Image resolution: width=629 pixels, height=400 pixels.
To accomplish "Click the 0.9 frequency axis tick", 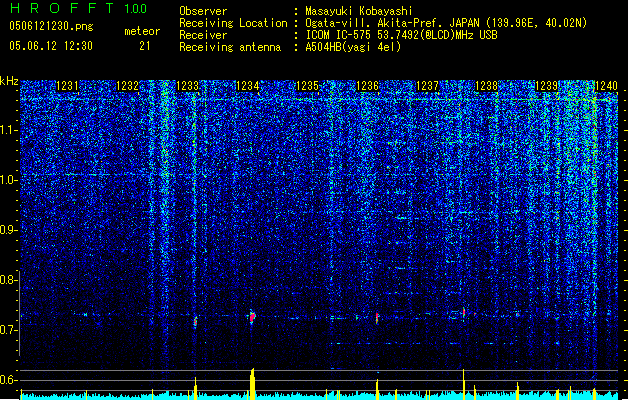I will click(9, 230).
